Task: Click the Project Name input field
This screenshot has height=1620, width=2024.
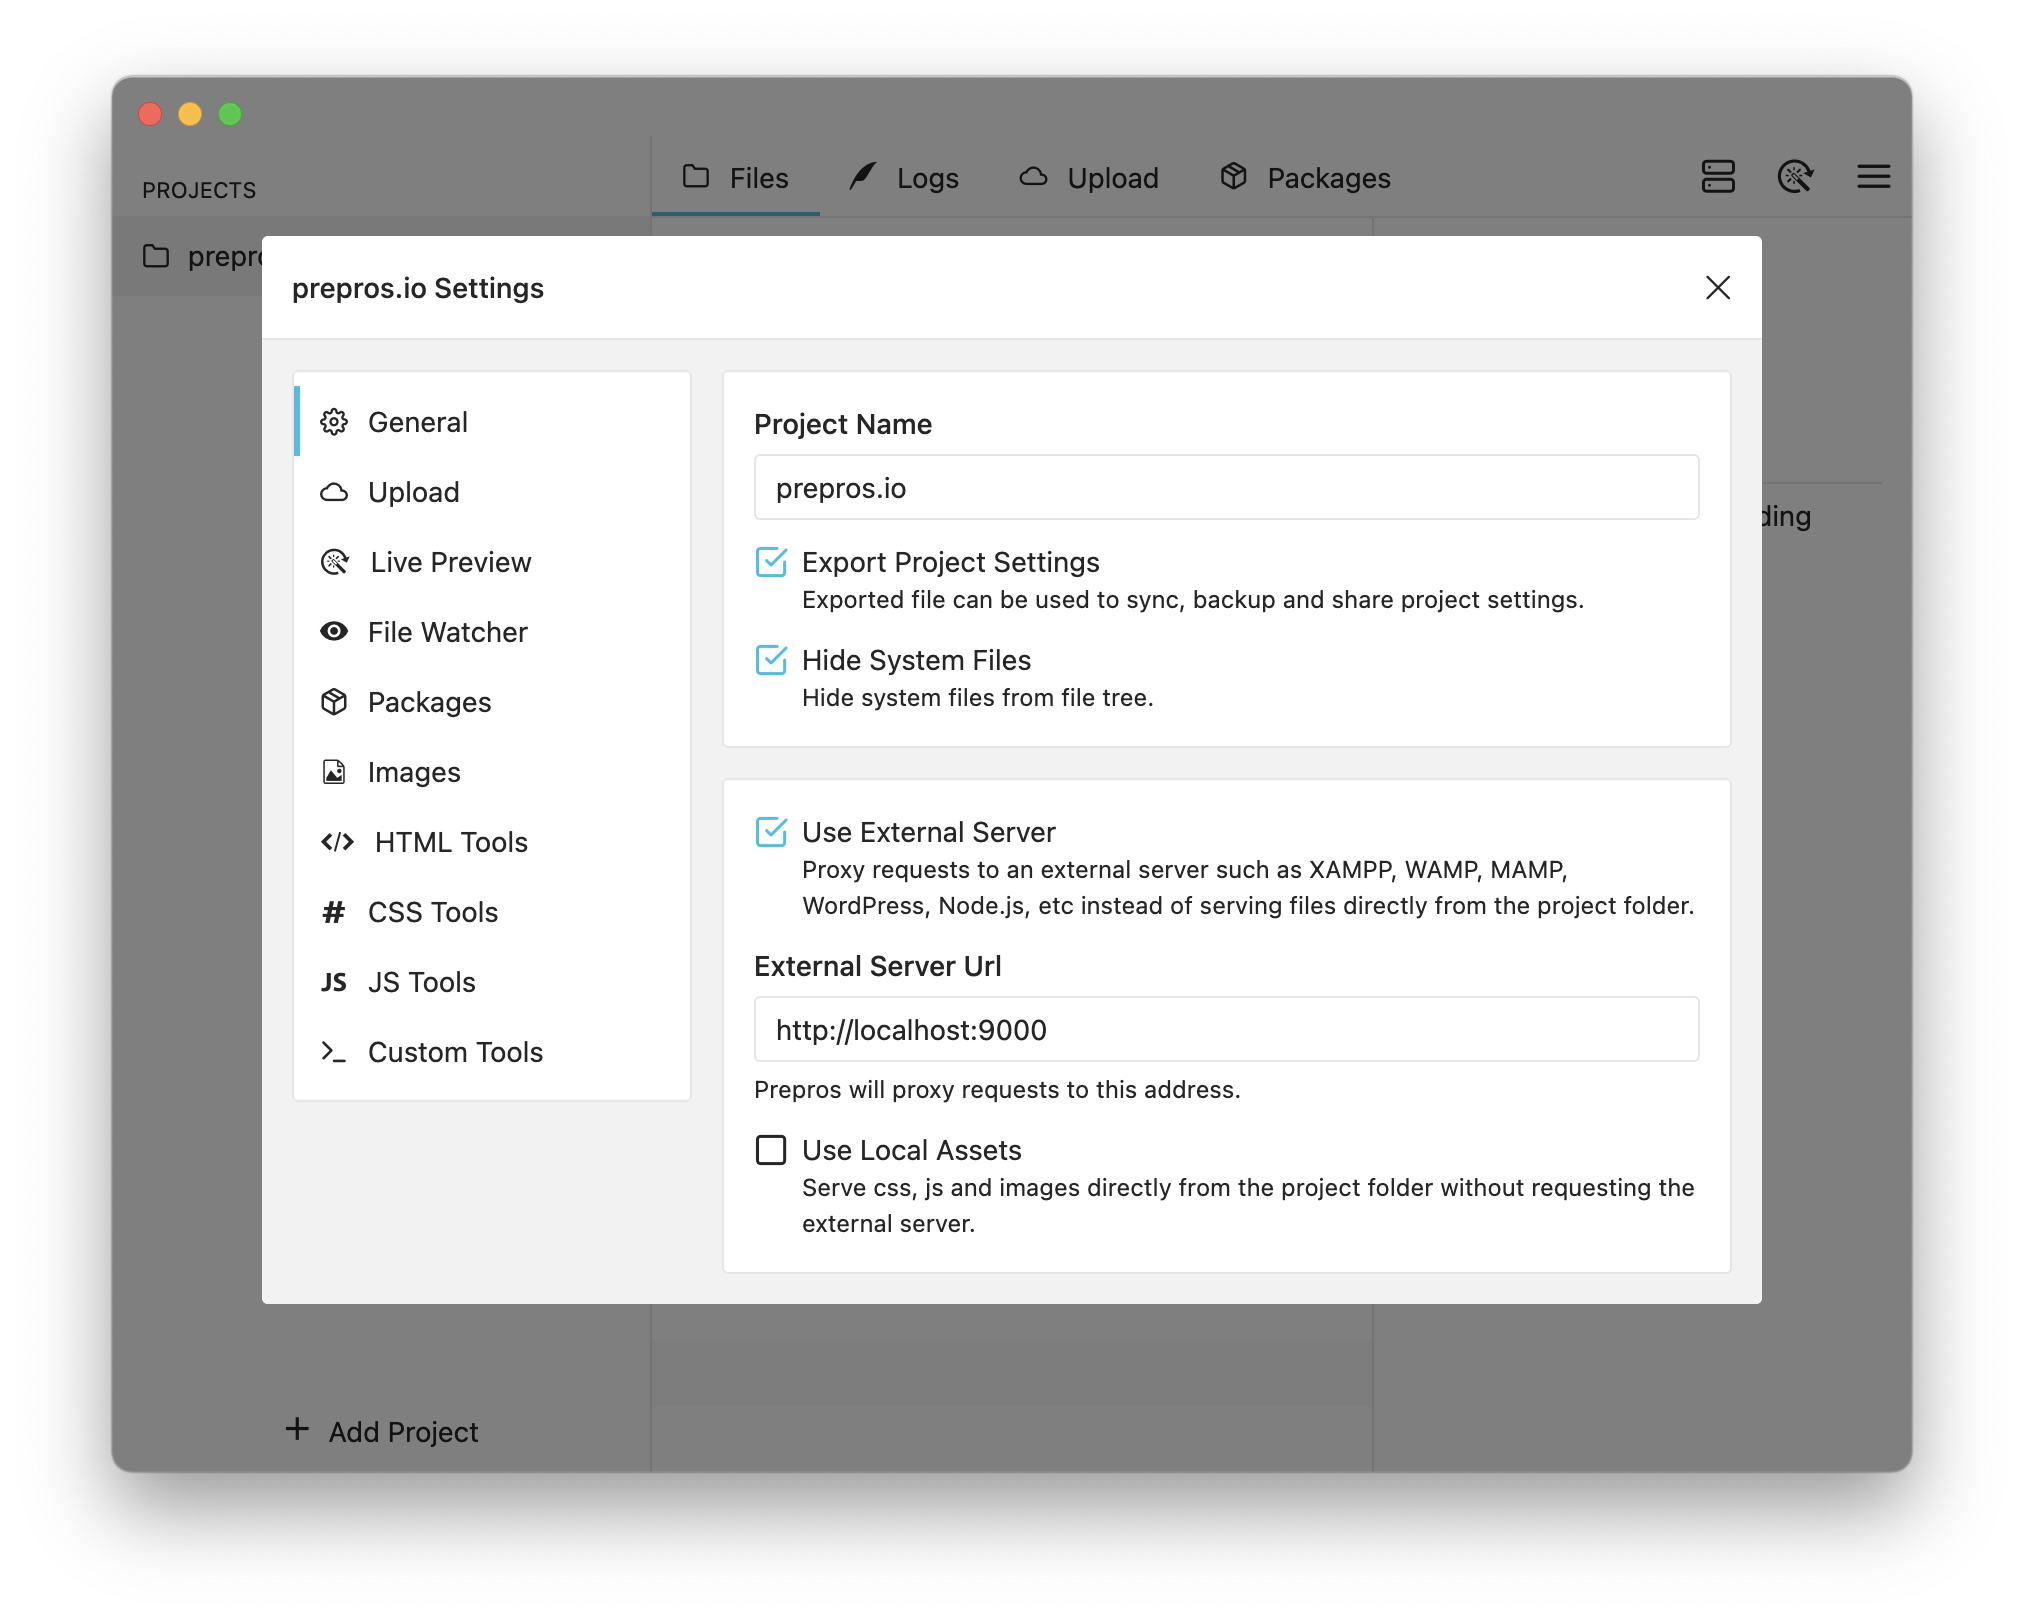Action: pyautogui.click(x=1226, y=488)
